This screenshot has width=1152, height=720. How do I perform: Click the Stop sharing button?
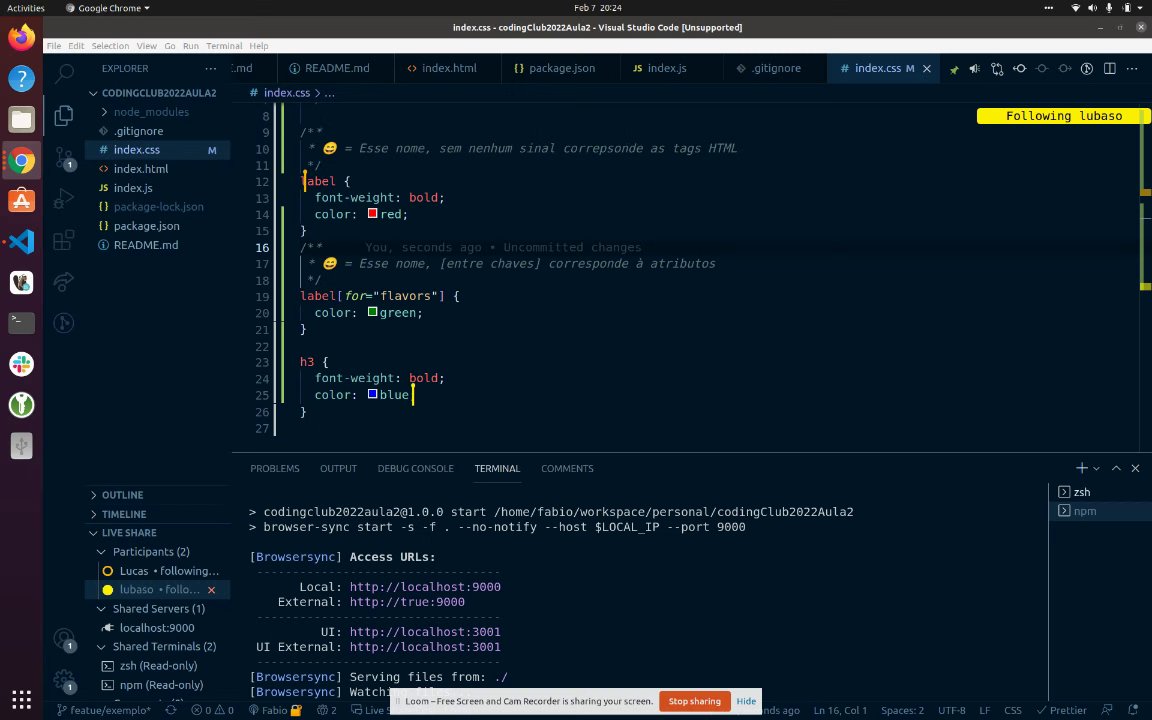pyautogui.click(x=694, y=701)
